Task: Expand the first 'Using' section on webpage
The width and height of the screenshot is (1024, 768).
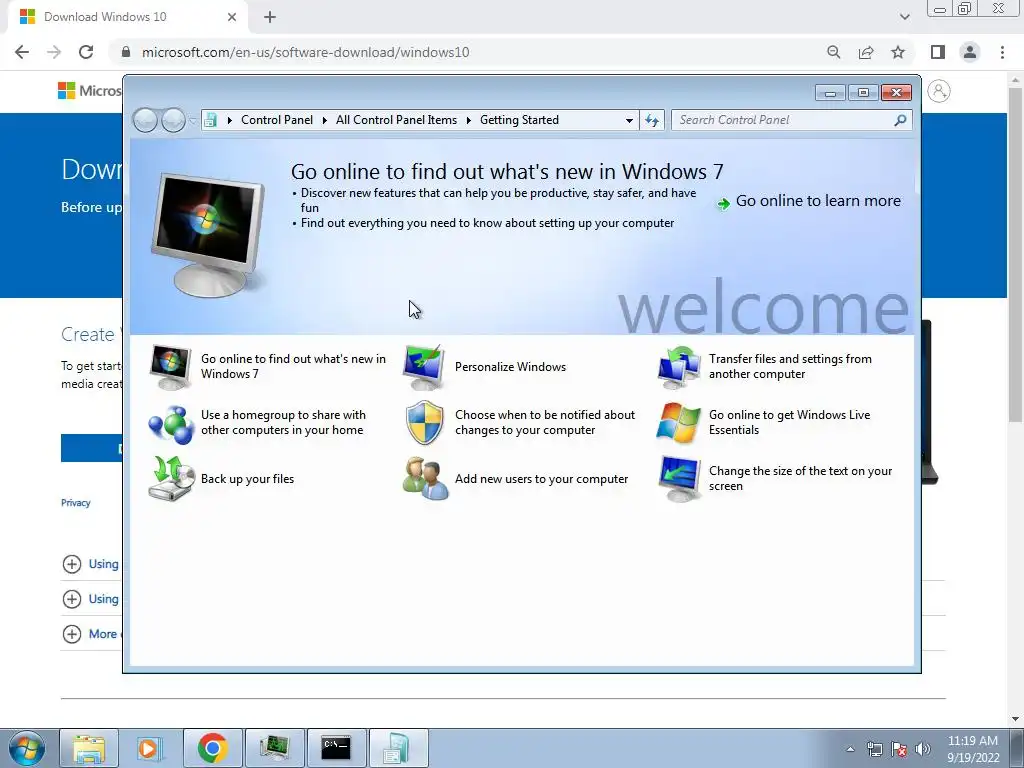Action: point(72,564)
